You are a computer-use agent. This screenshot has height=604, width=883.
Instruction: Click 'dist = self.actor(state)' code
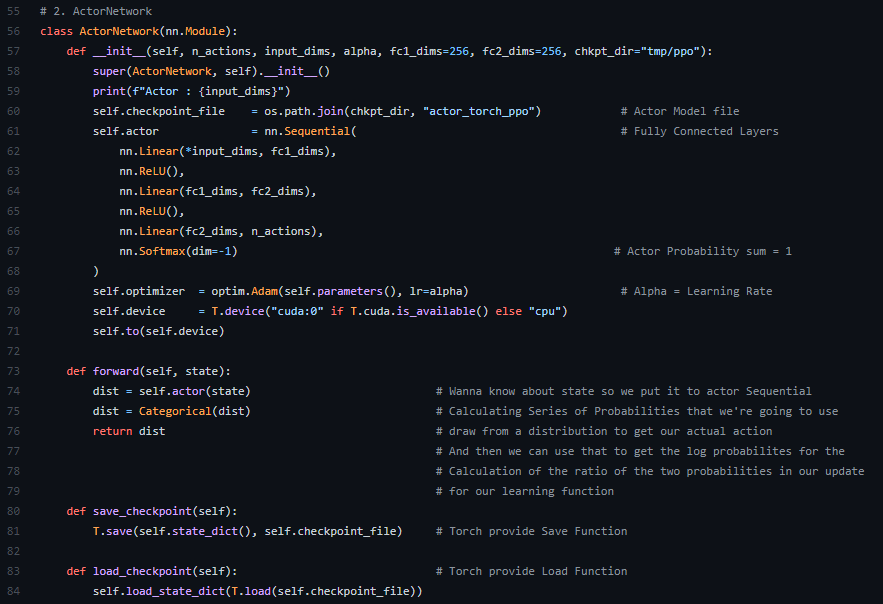[x=172, y=391]
